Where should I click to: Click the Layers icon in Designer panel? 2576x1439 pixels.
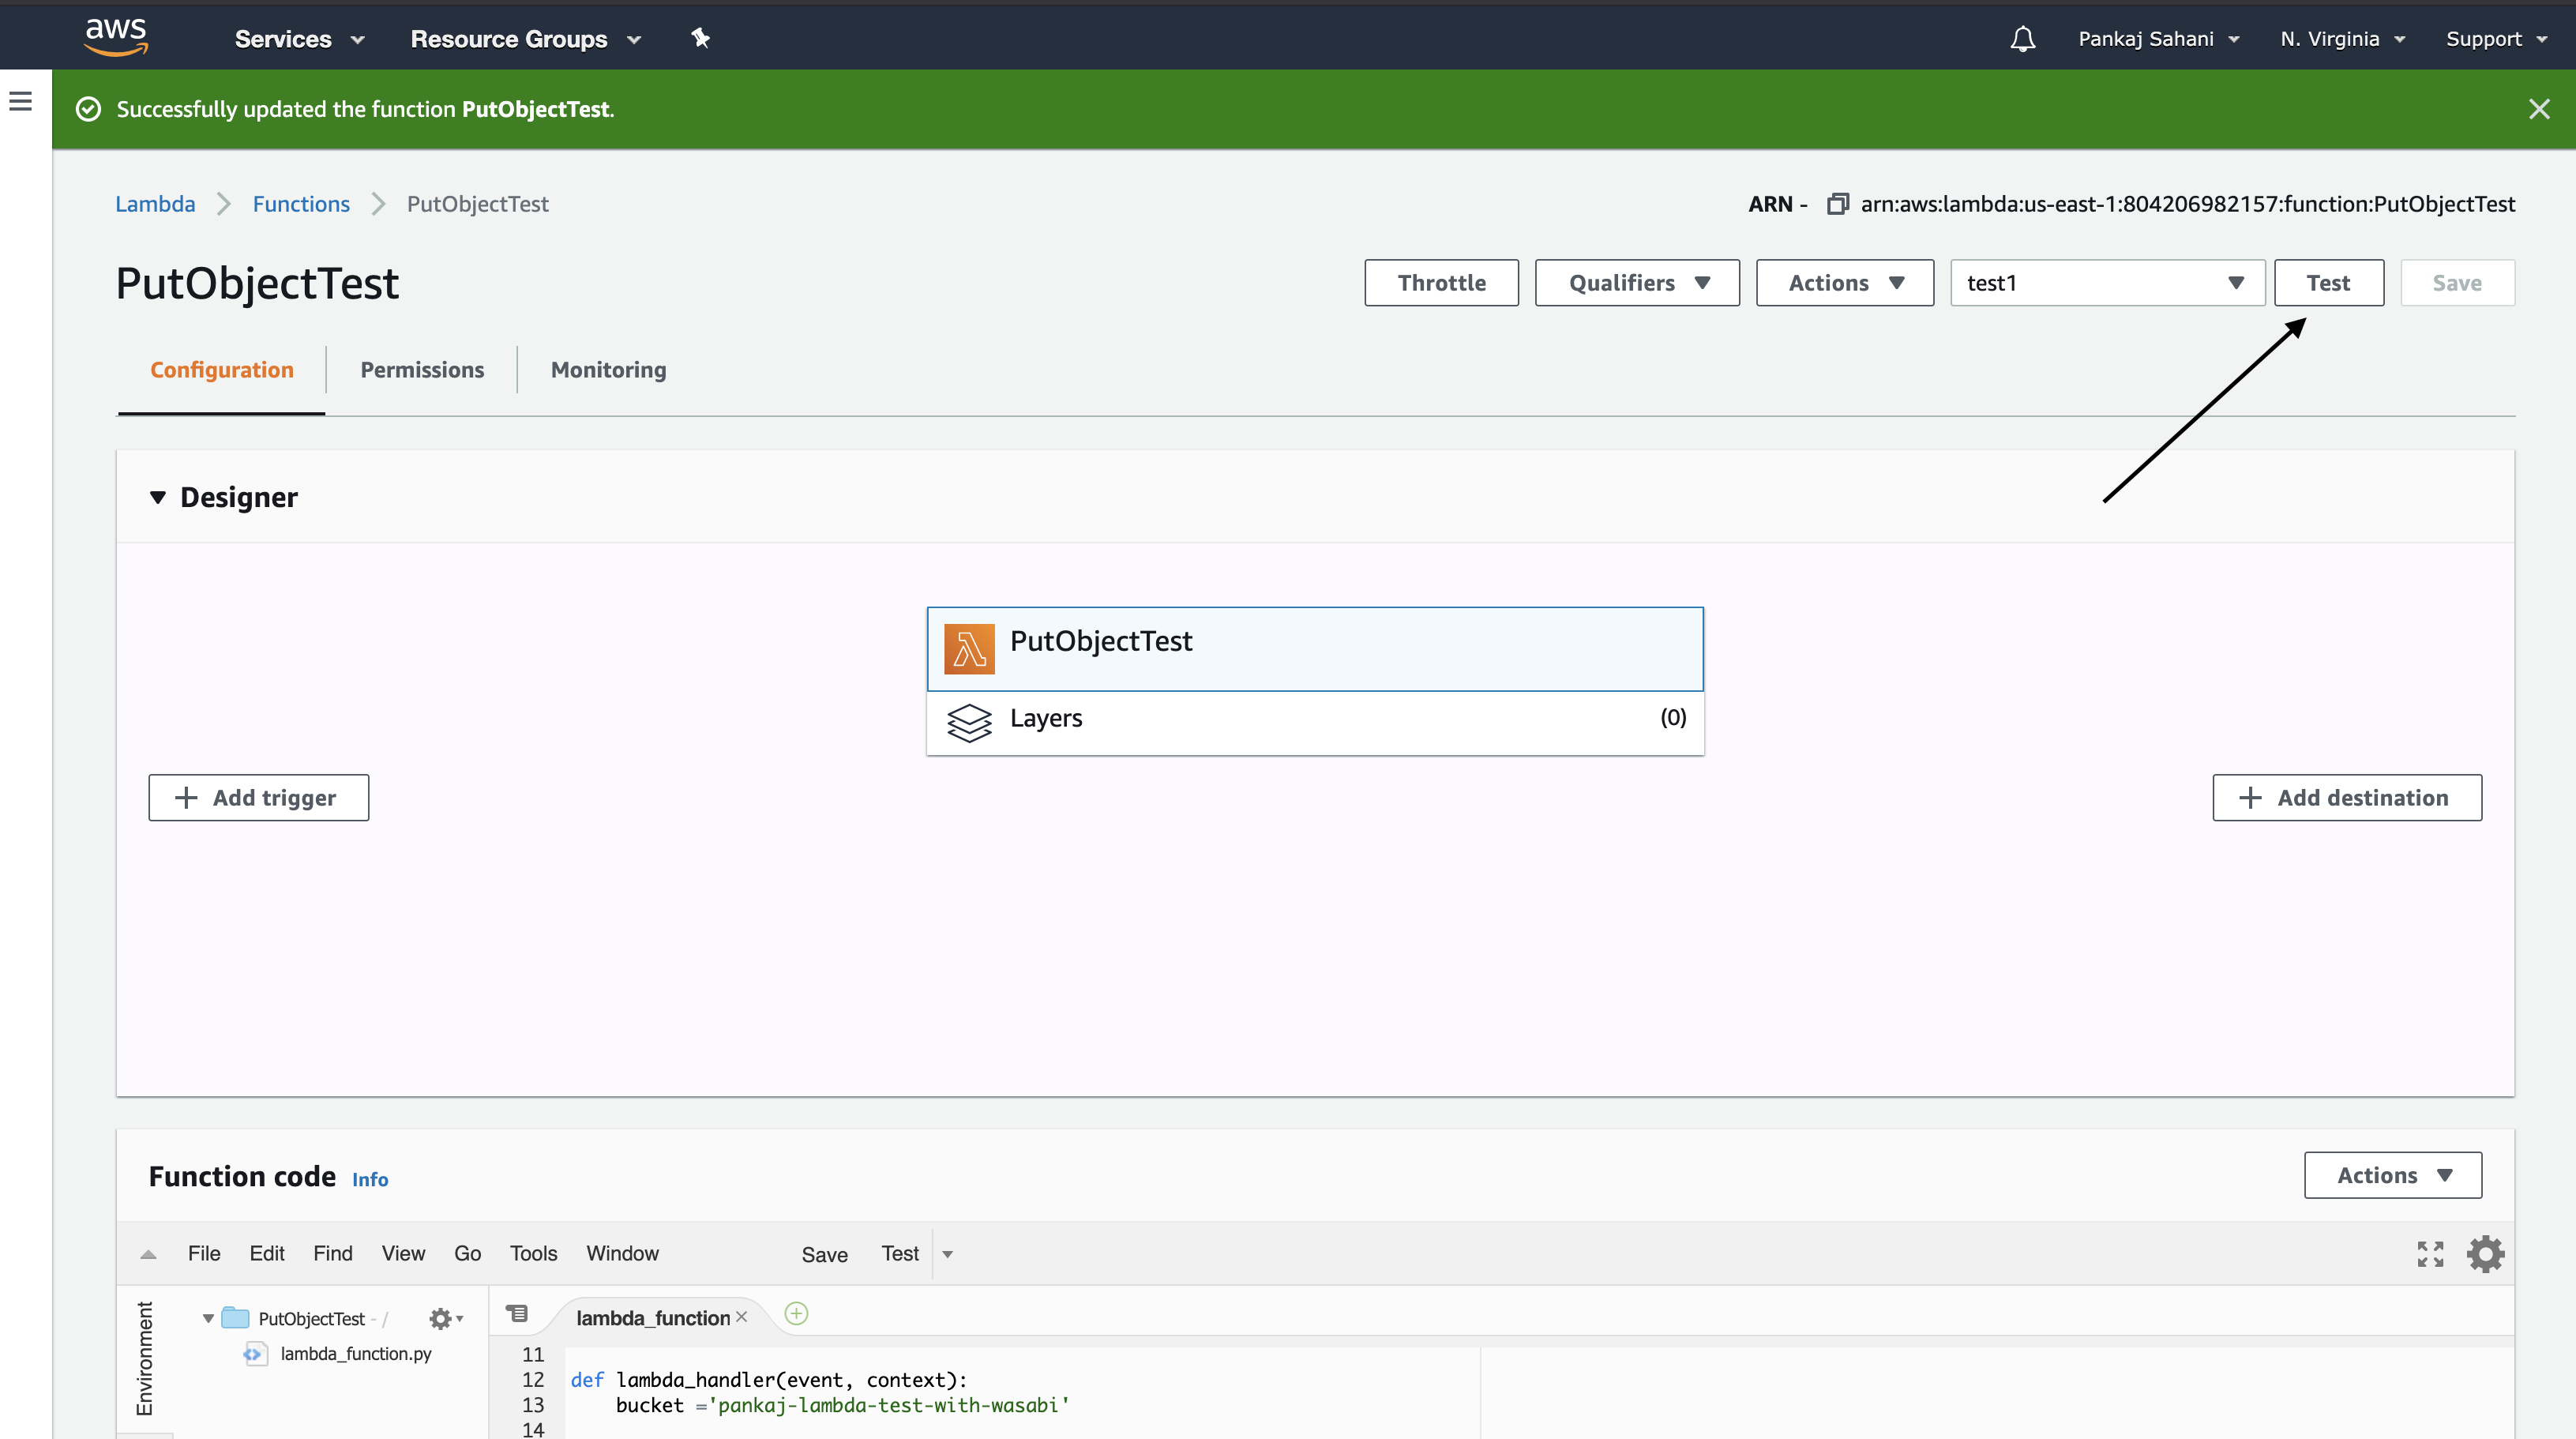tap(967, 719)
